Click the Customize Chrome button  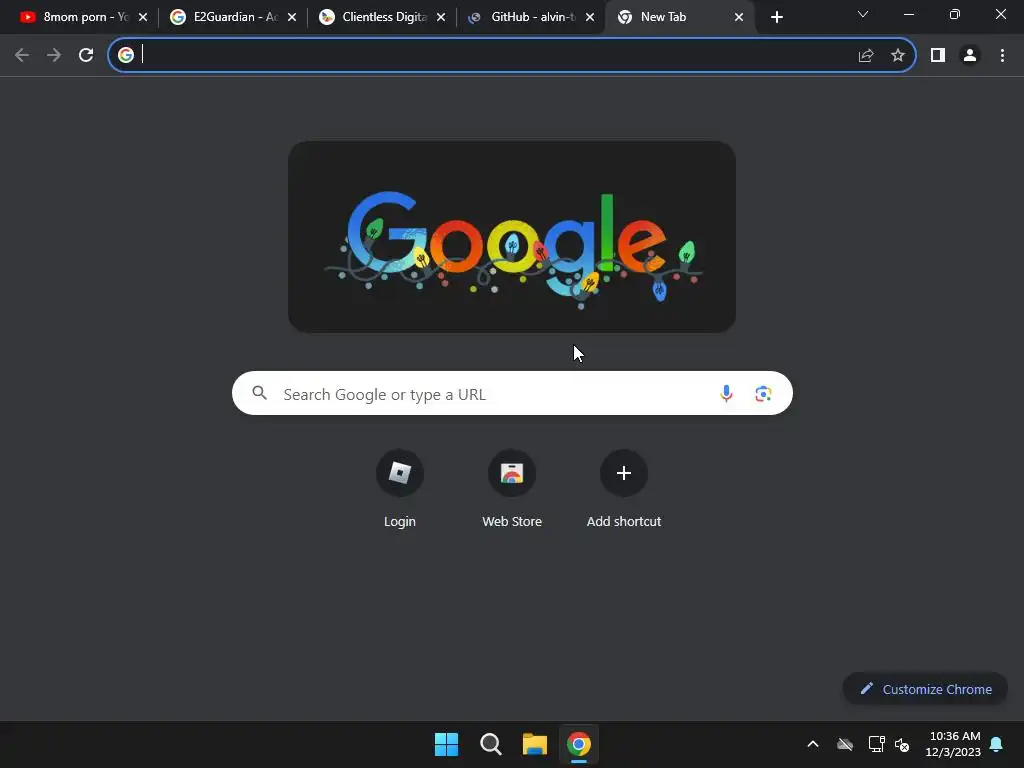click(925, 689)
